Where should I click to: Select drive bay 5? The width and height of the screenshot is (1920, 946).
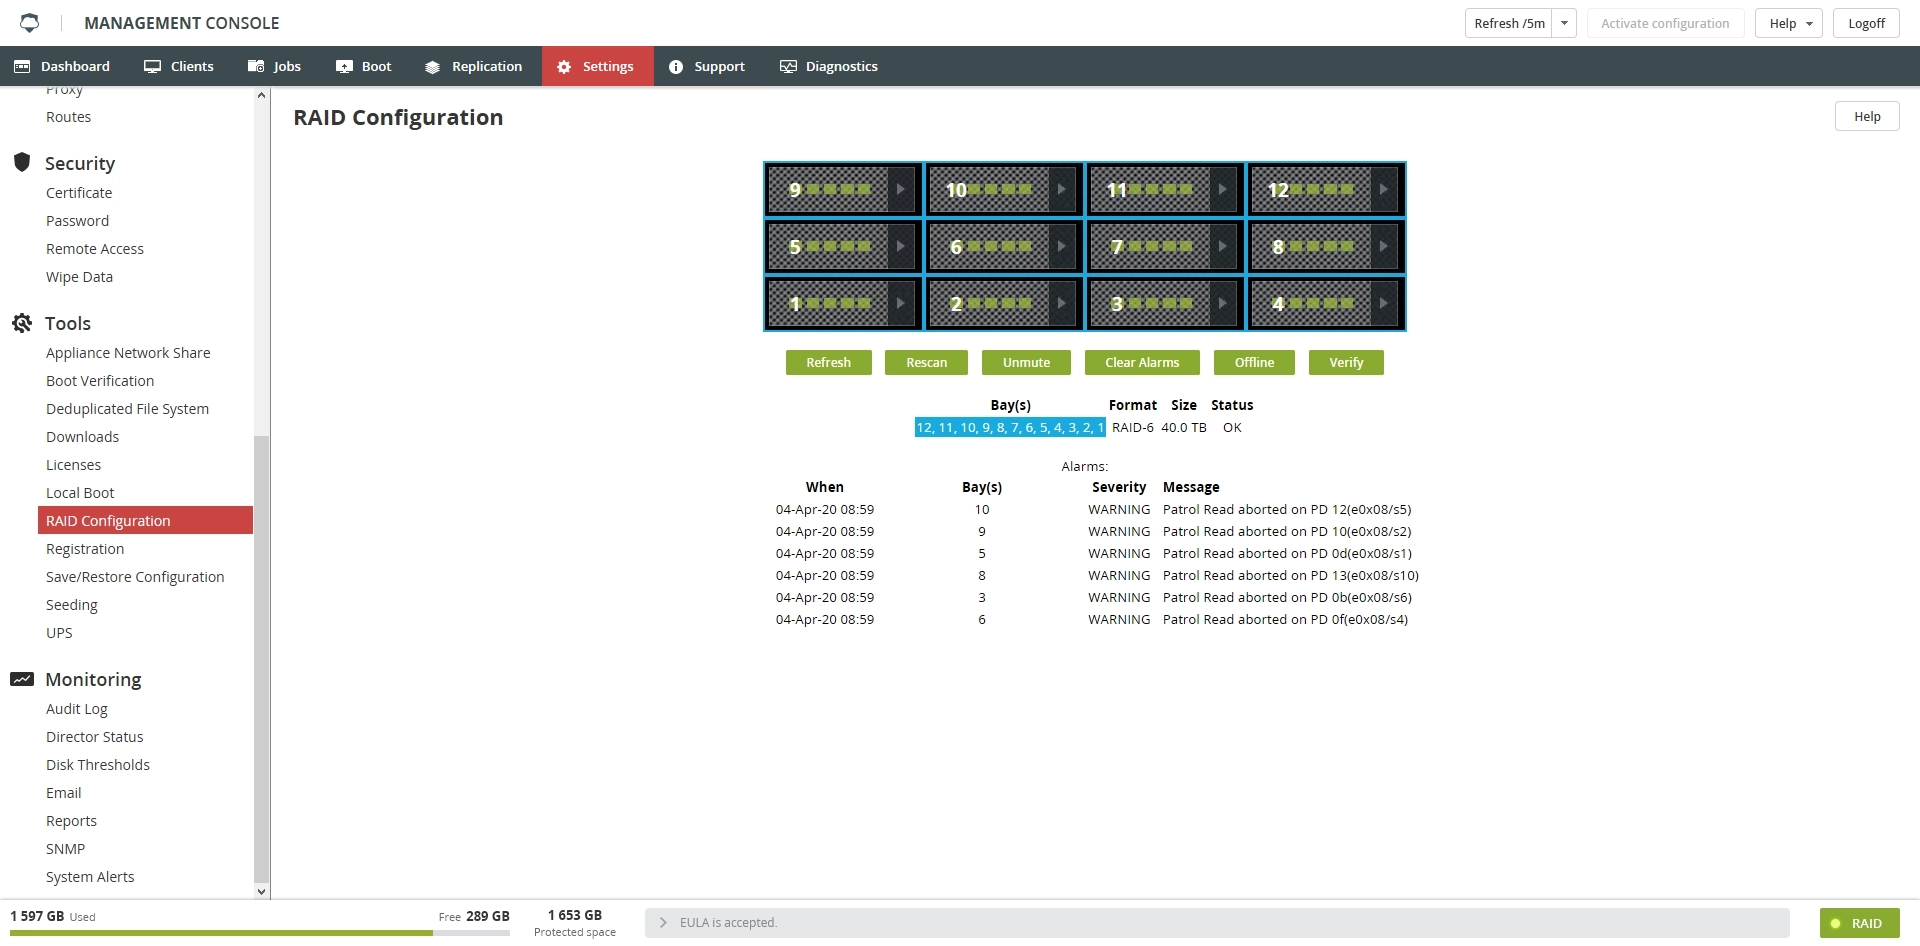(x=843, y=246)
